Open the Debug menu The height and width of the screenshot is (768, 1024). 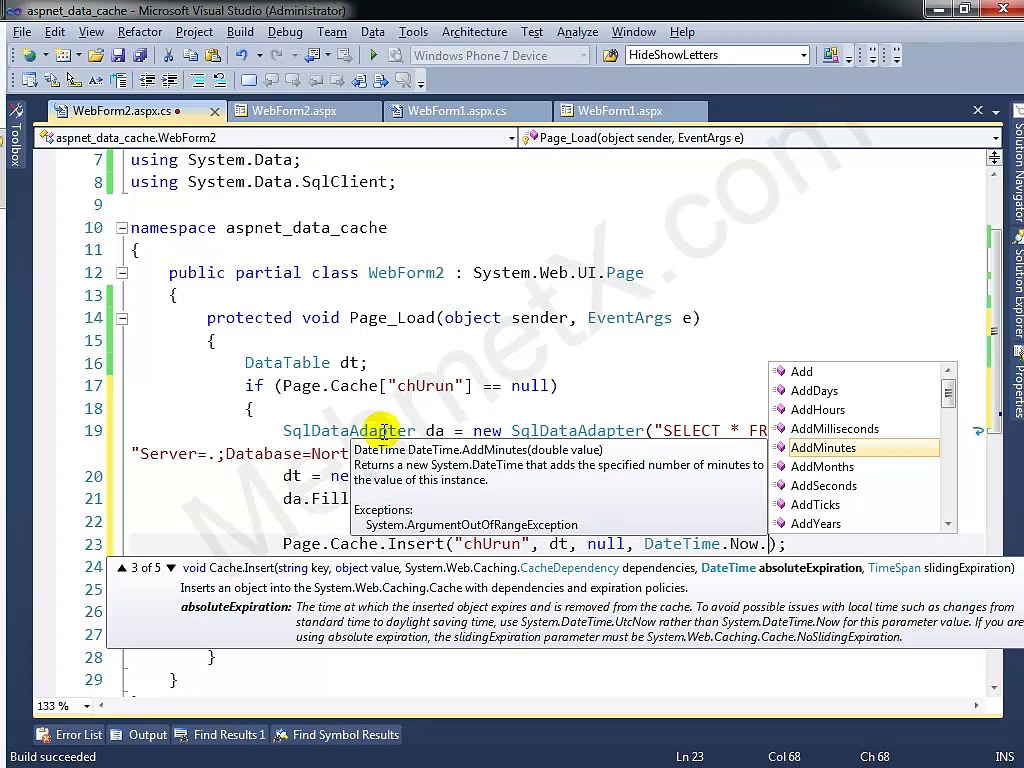285,32
